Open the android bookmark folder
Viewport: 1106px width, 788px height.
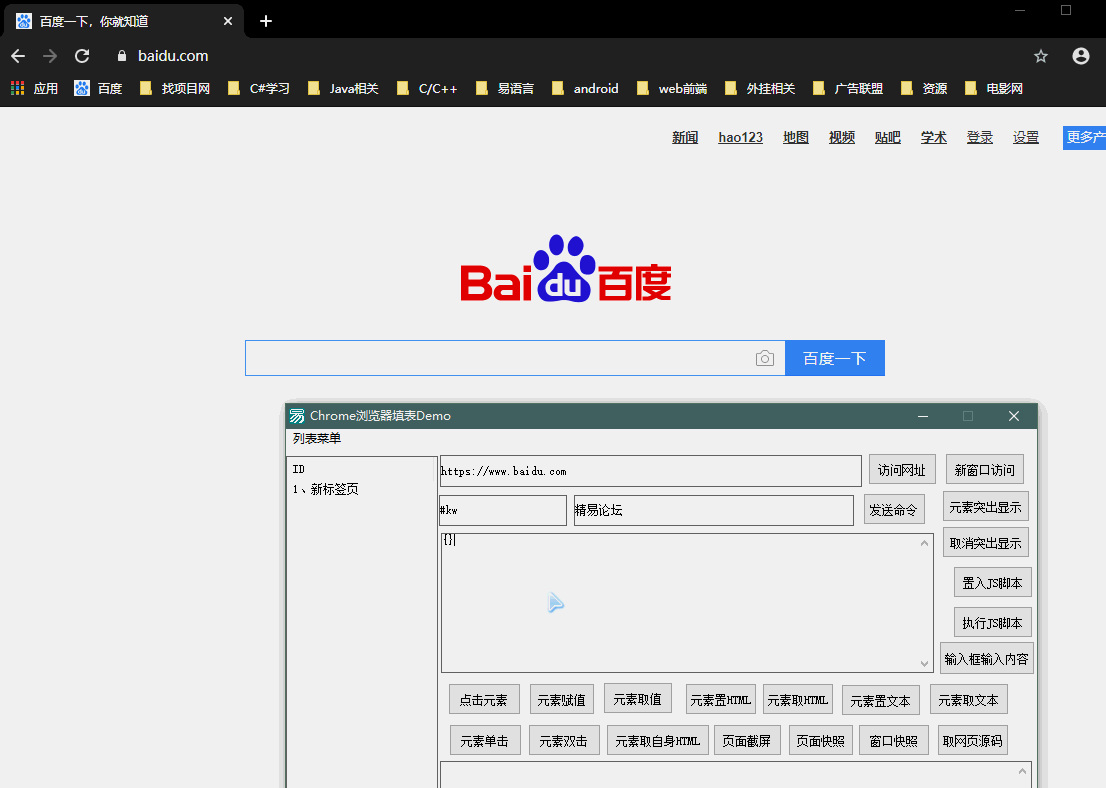585,88
